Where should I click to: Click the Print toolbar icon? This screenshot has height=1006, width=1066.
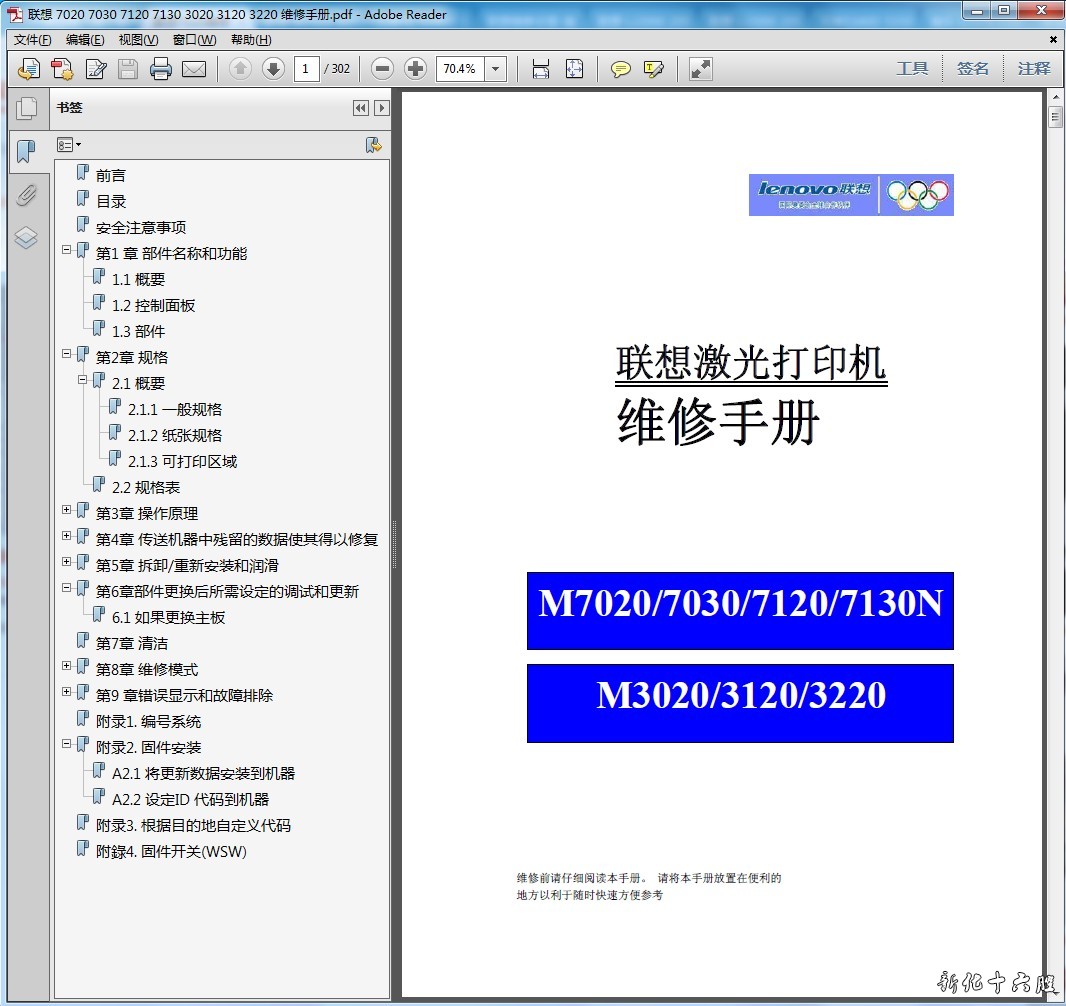(161, 69)
